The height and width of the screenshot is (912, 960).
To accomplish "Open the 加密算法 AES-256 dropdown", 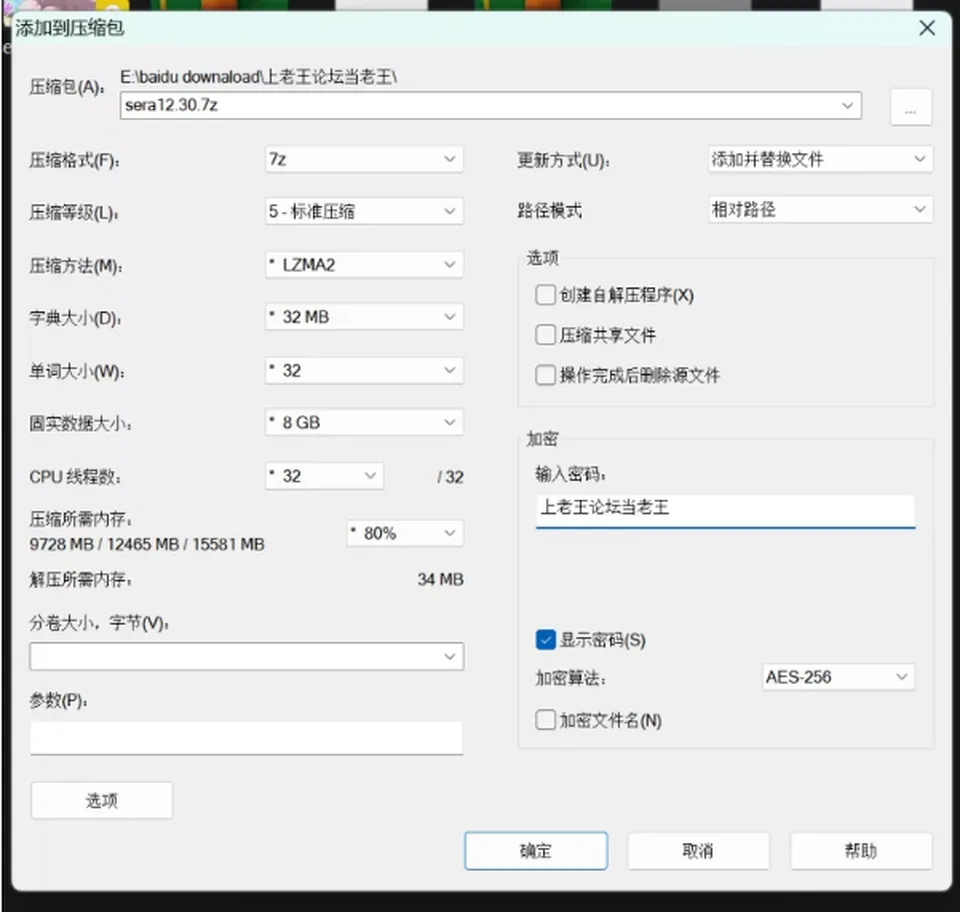I will point(838,678).
